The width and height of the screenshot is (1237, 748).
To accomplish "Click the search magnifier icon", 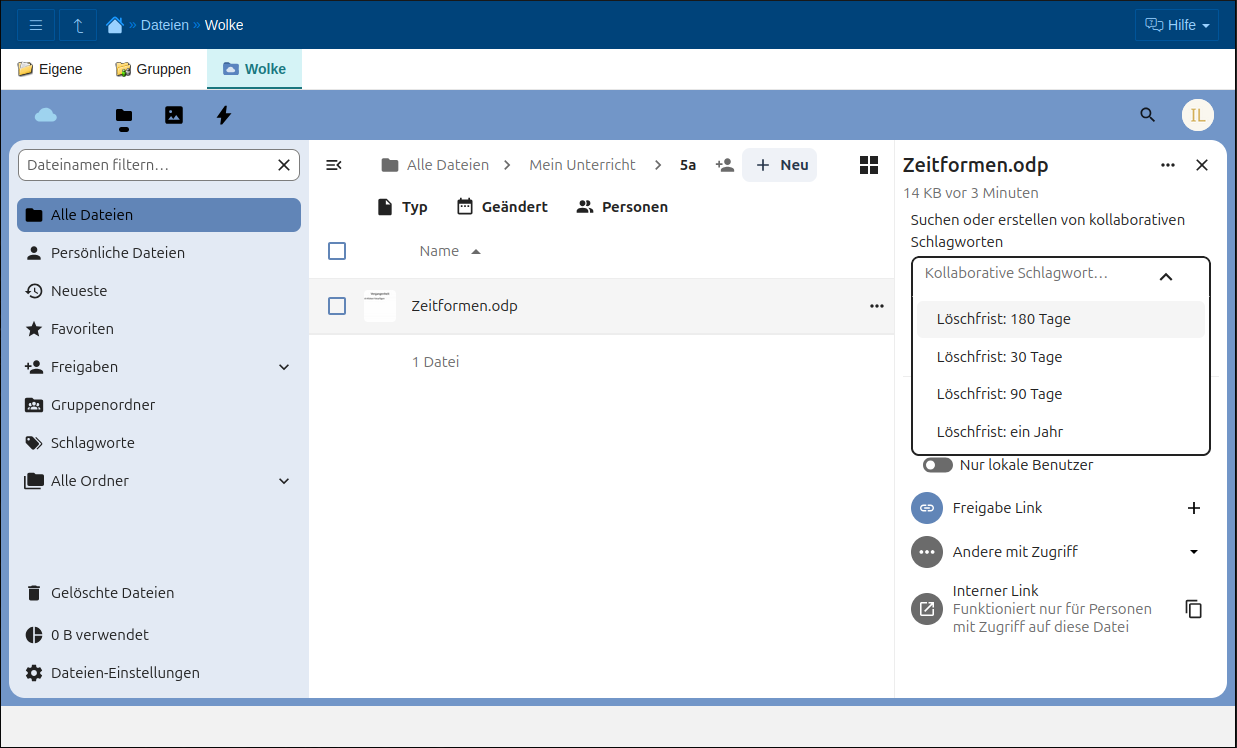I will [1147, 115].
